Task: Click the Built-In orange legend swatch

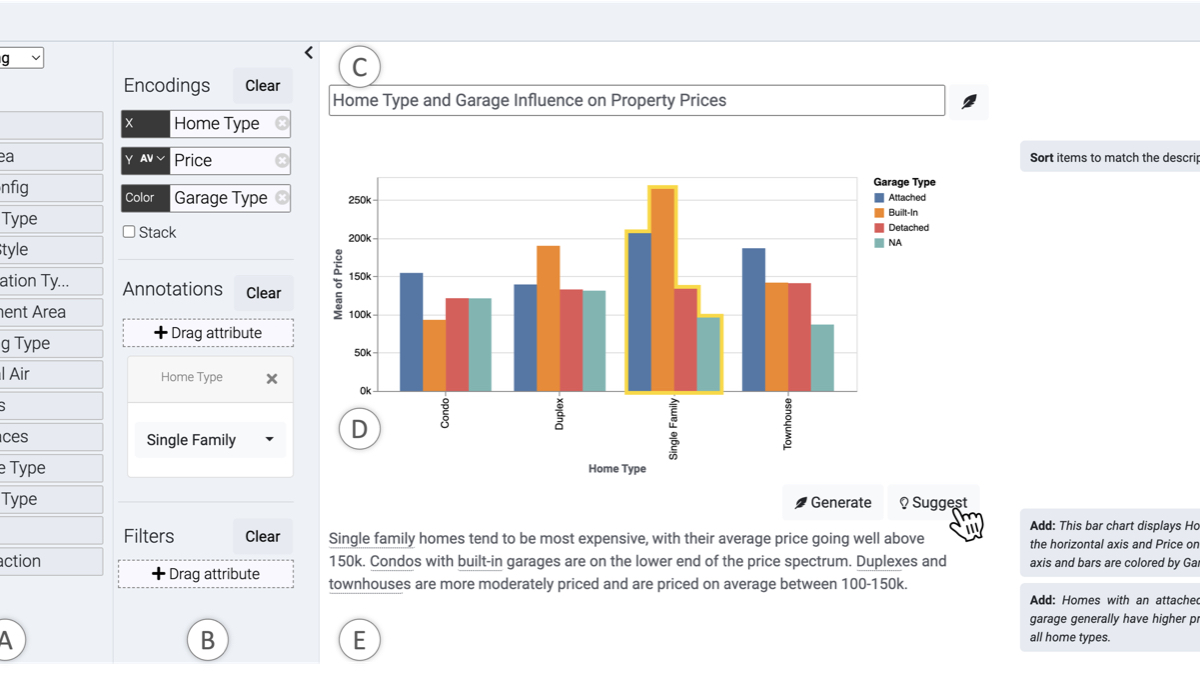Action: click(879, 213)
